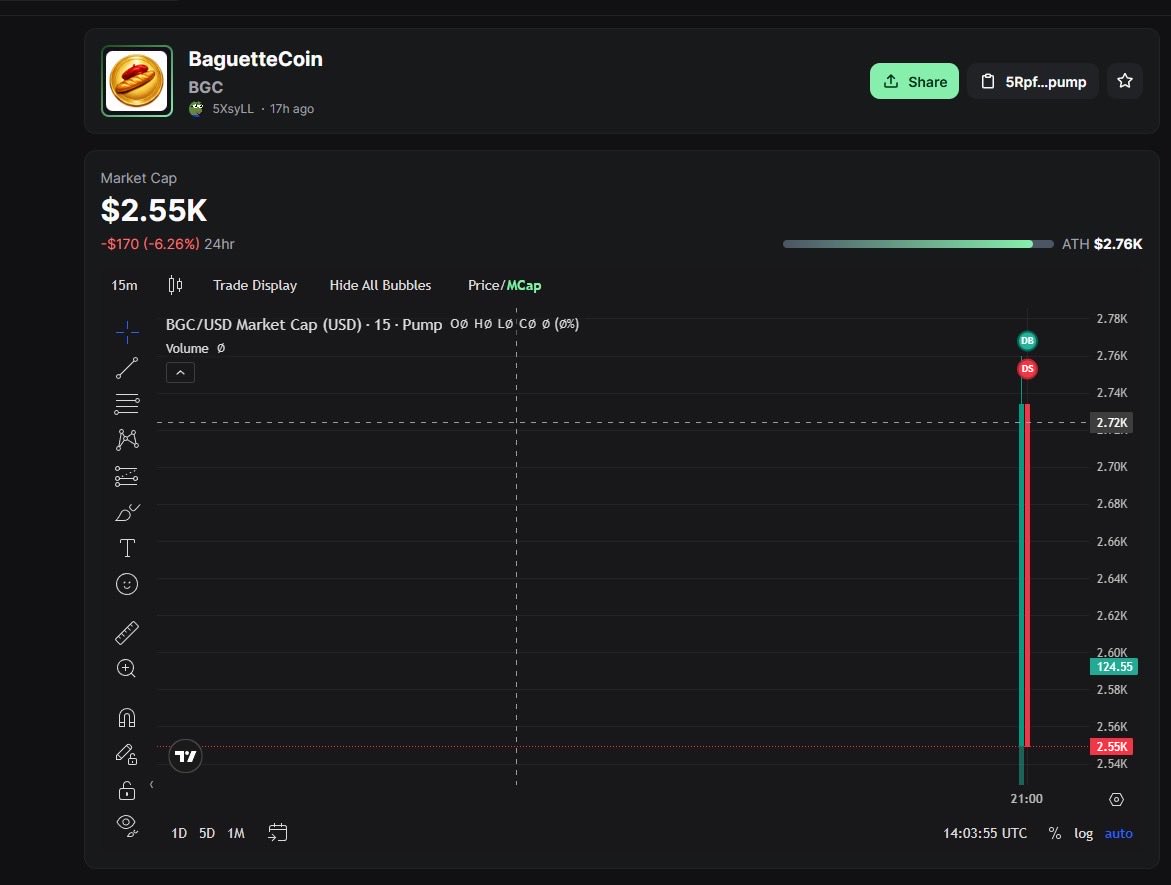Viewport: 1171px width, 885px height.
Task: Open the 15m interval selector
Action: coord(124,285)
